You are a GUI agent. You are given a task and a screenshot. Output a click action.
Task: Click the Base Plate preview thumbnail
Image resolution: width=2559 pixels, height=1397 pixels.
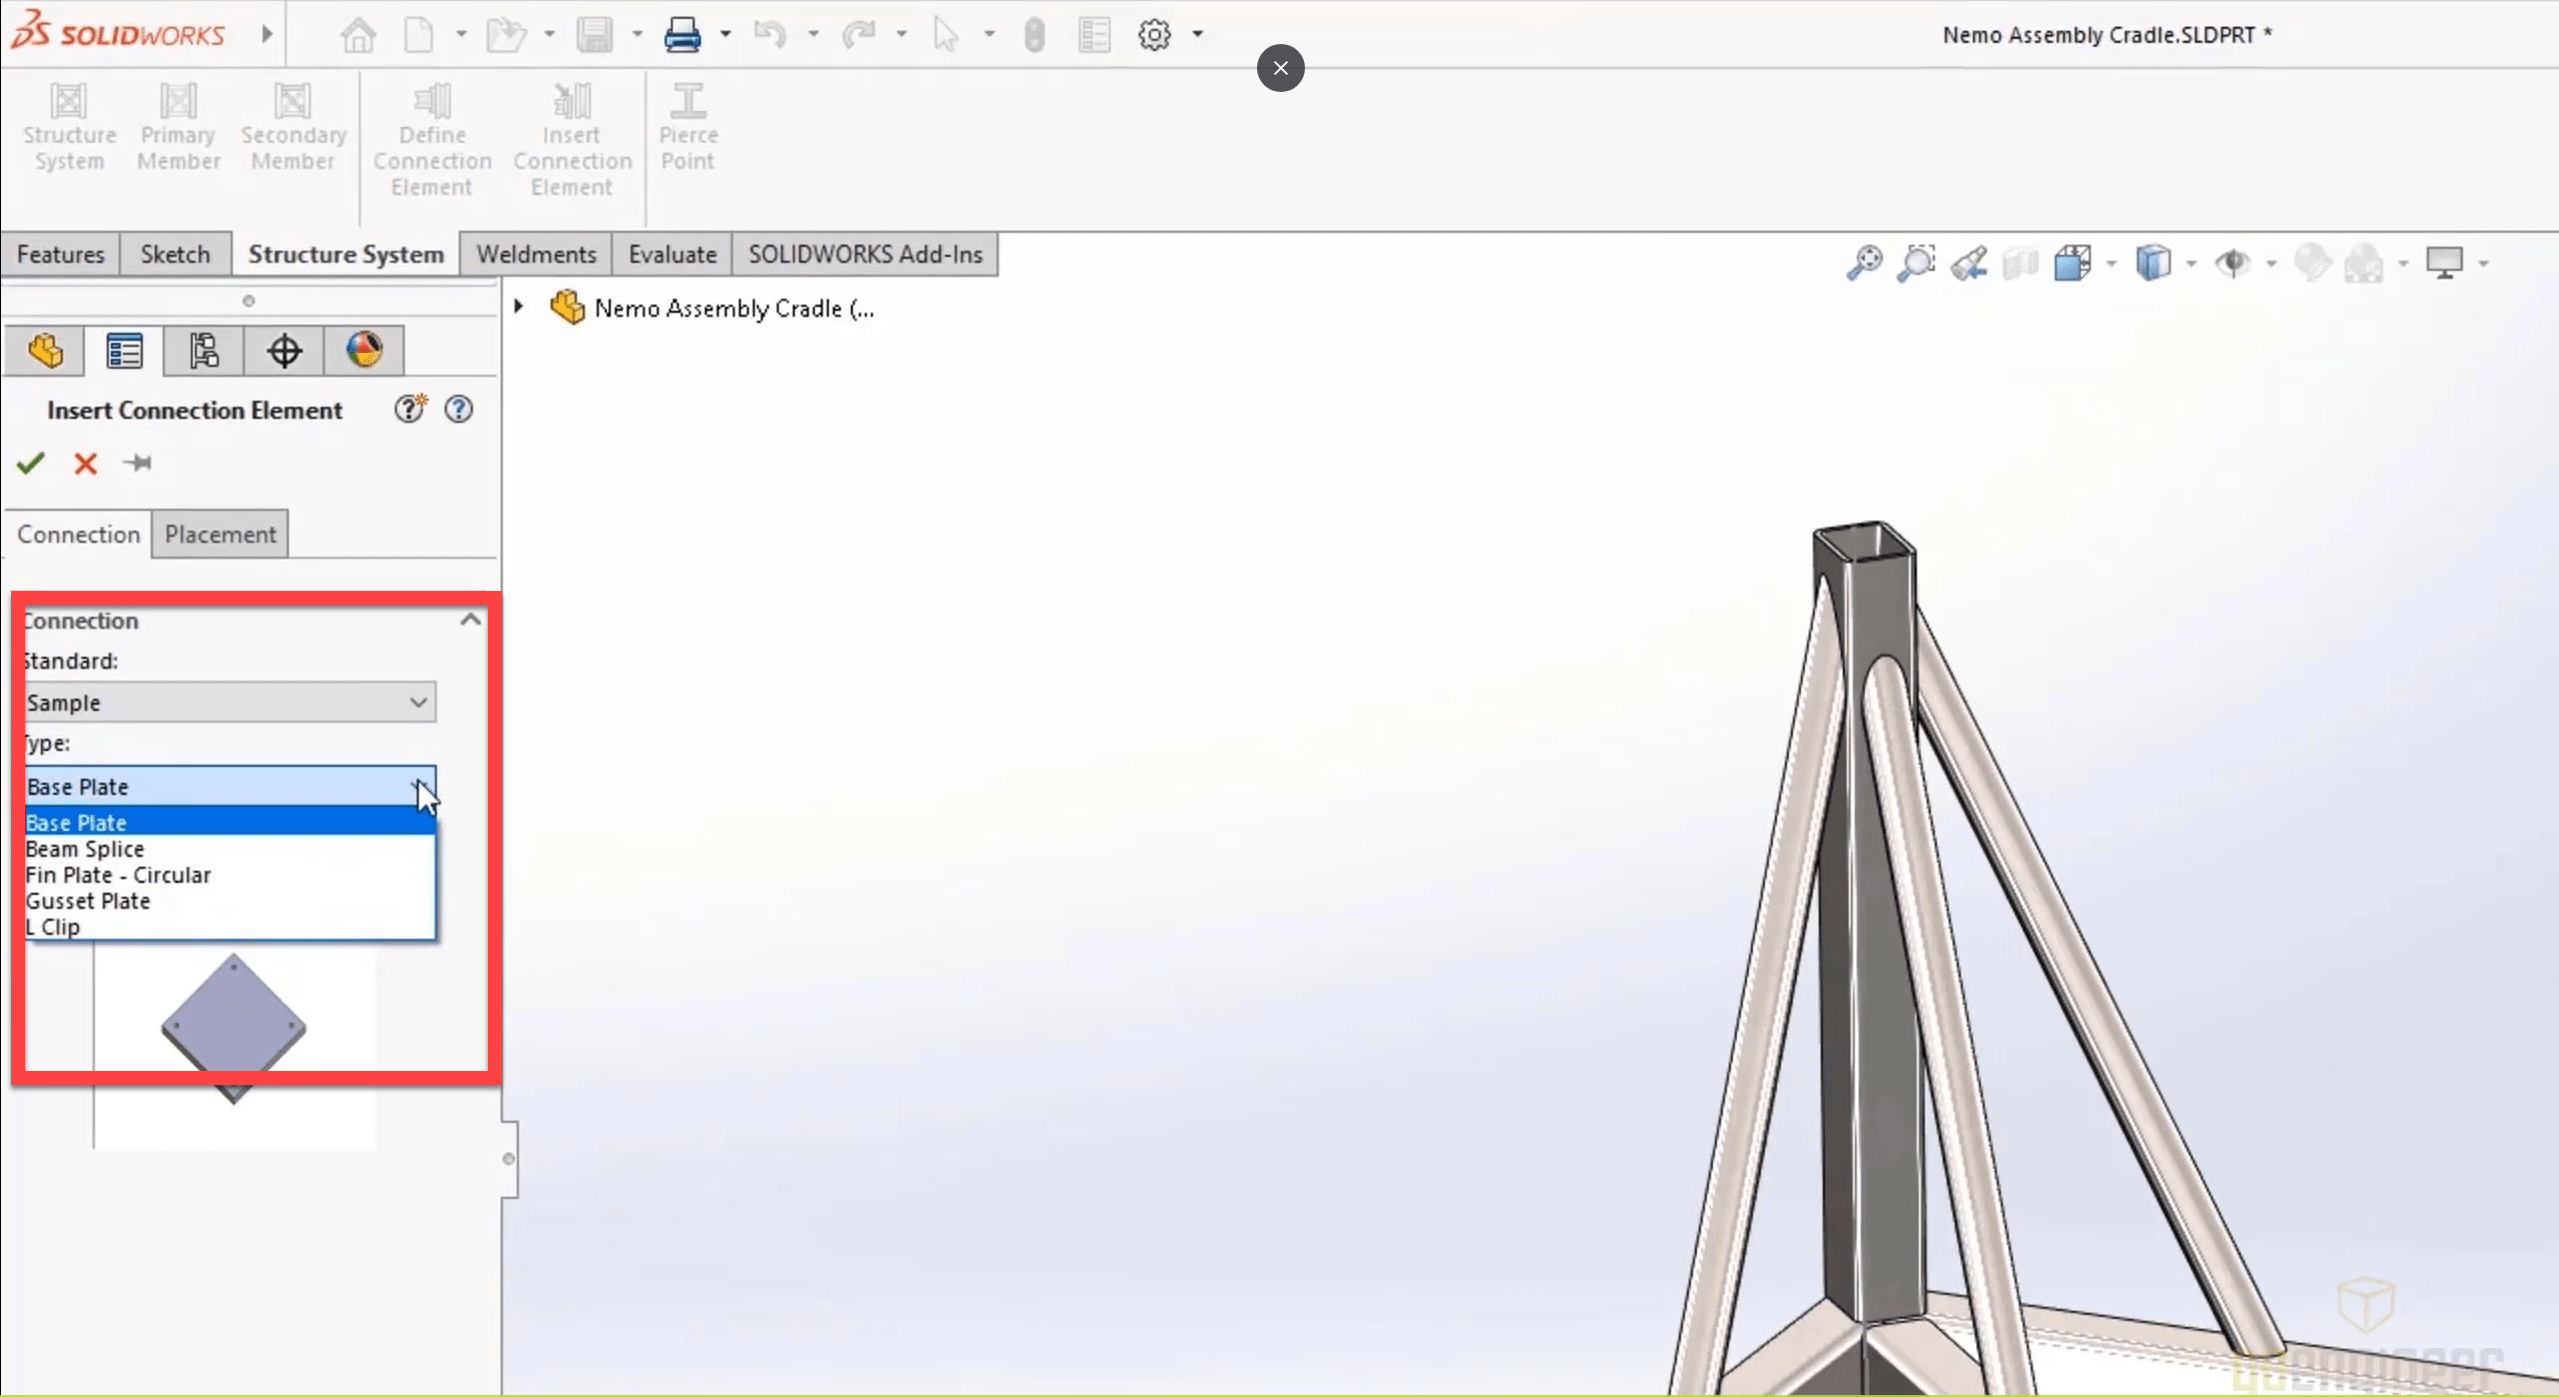point(232,1028)
